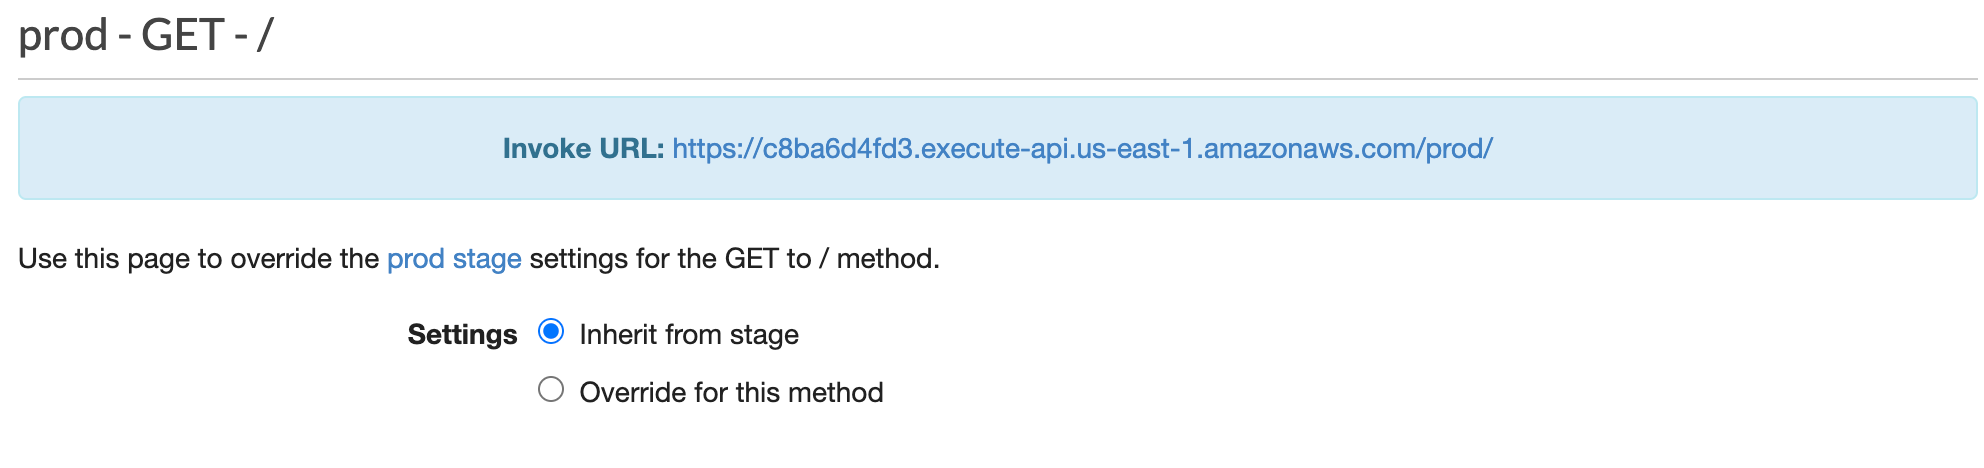Click the text "settings for the GET to / method."
The image size is (1984, 468).
[x=734, y=259]
